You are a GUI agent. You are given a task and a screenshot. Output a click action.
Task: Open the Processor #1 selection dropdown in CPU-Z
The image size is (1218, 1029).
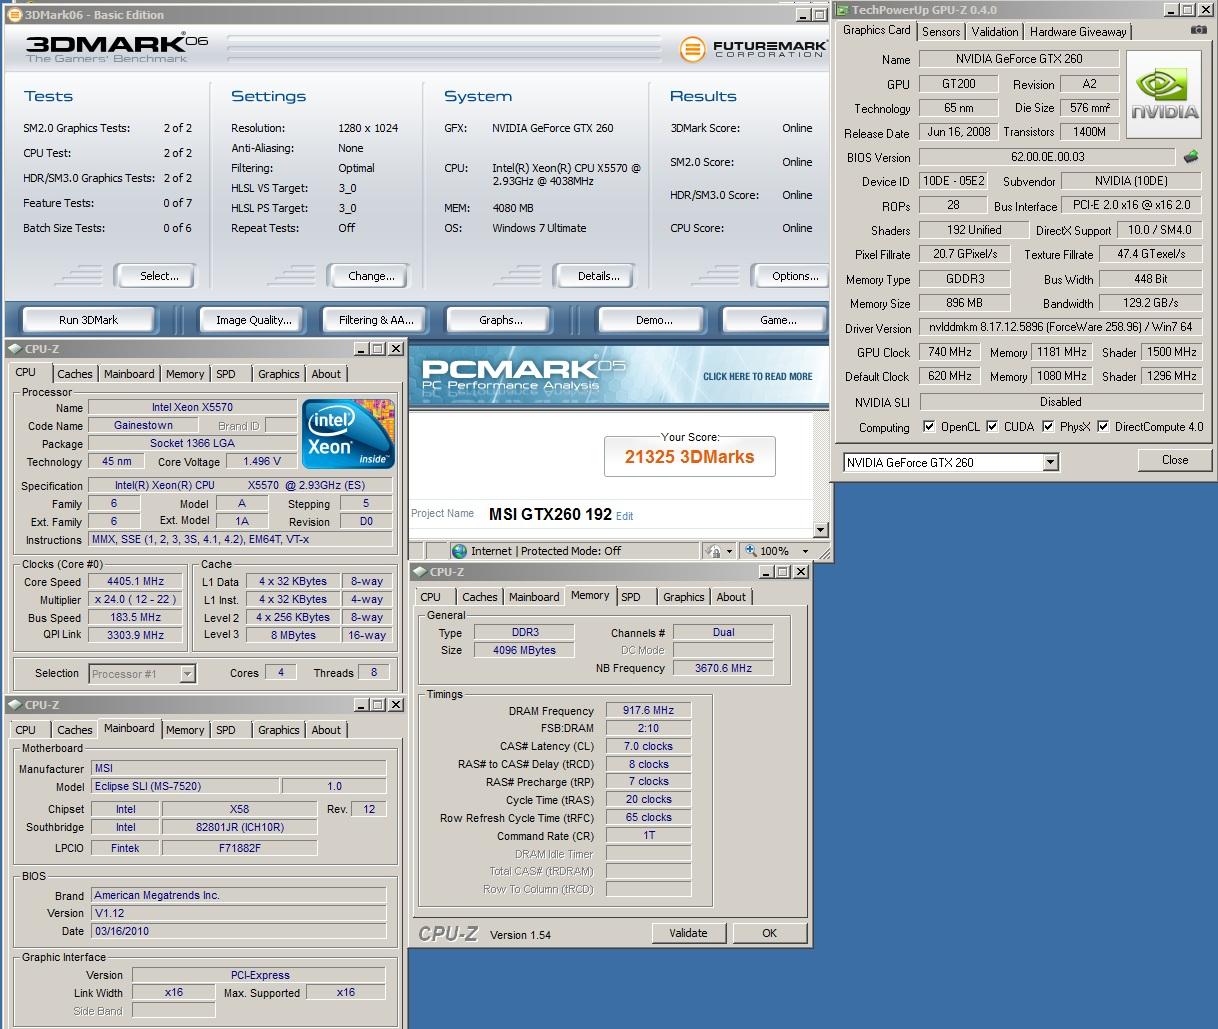tap(187, 674)
